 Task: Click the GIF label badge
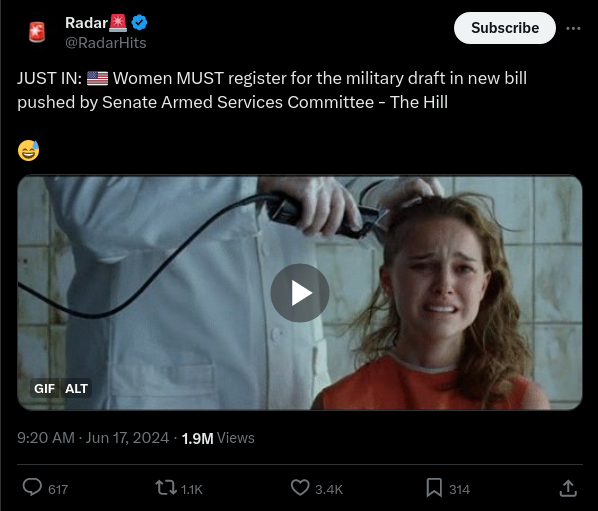(x=45, y=389)
